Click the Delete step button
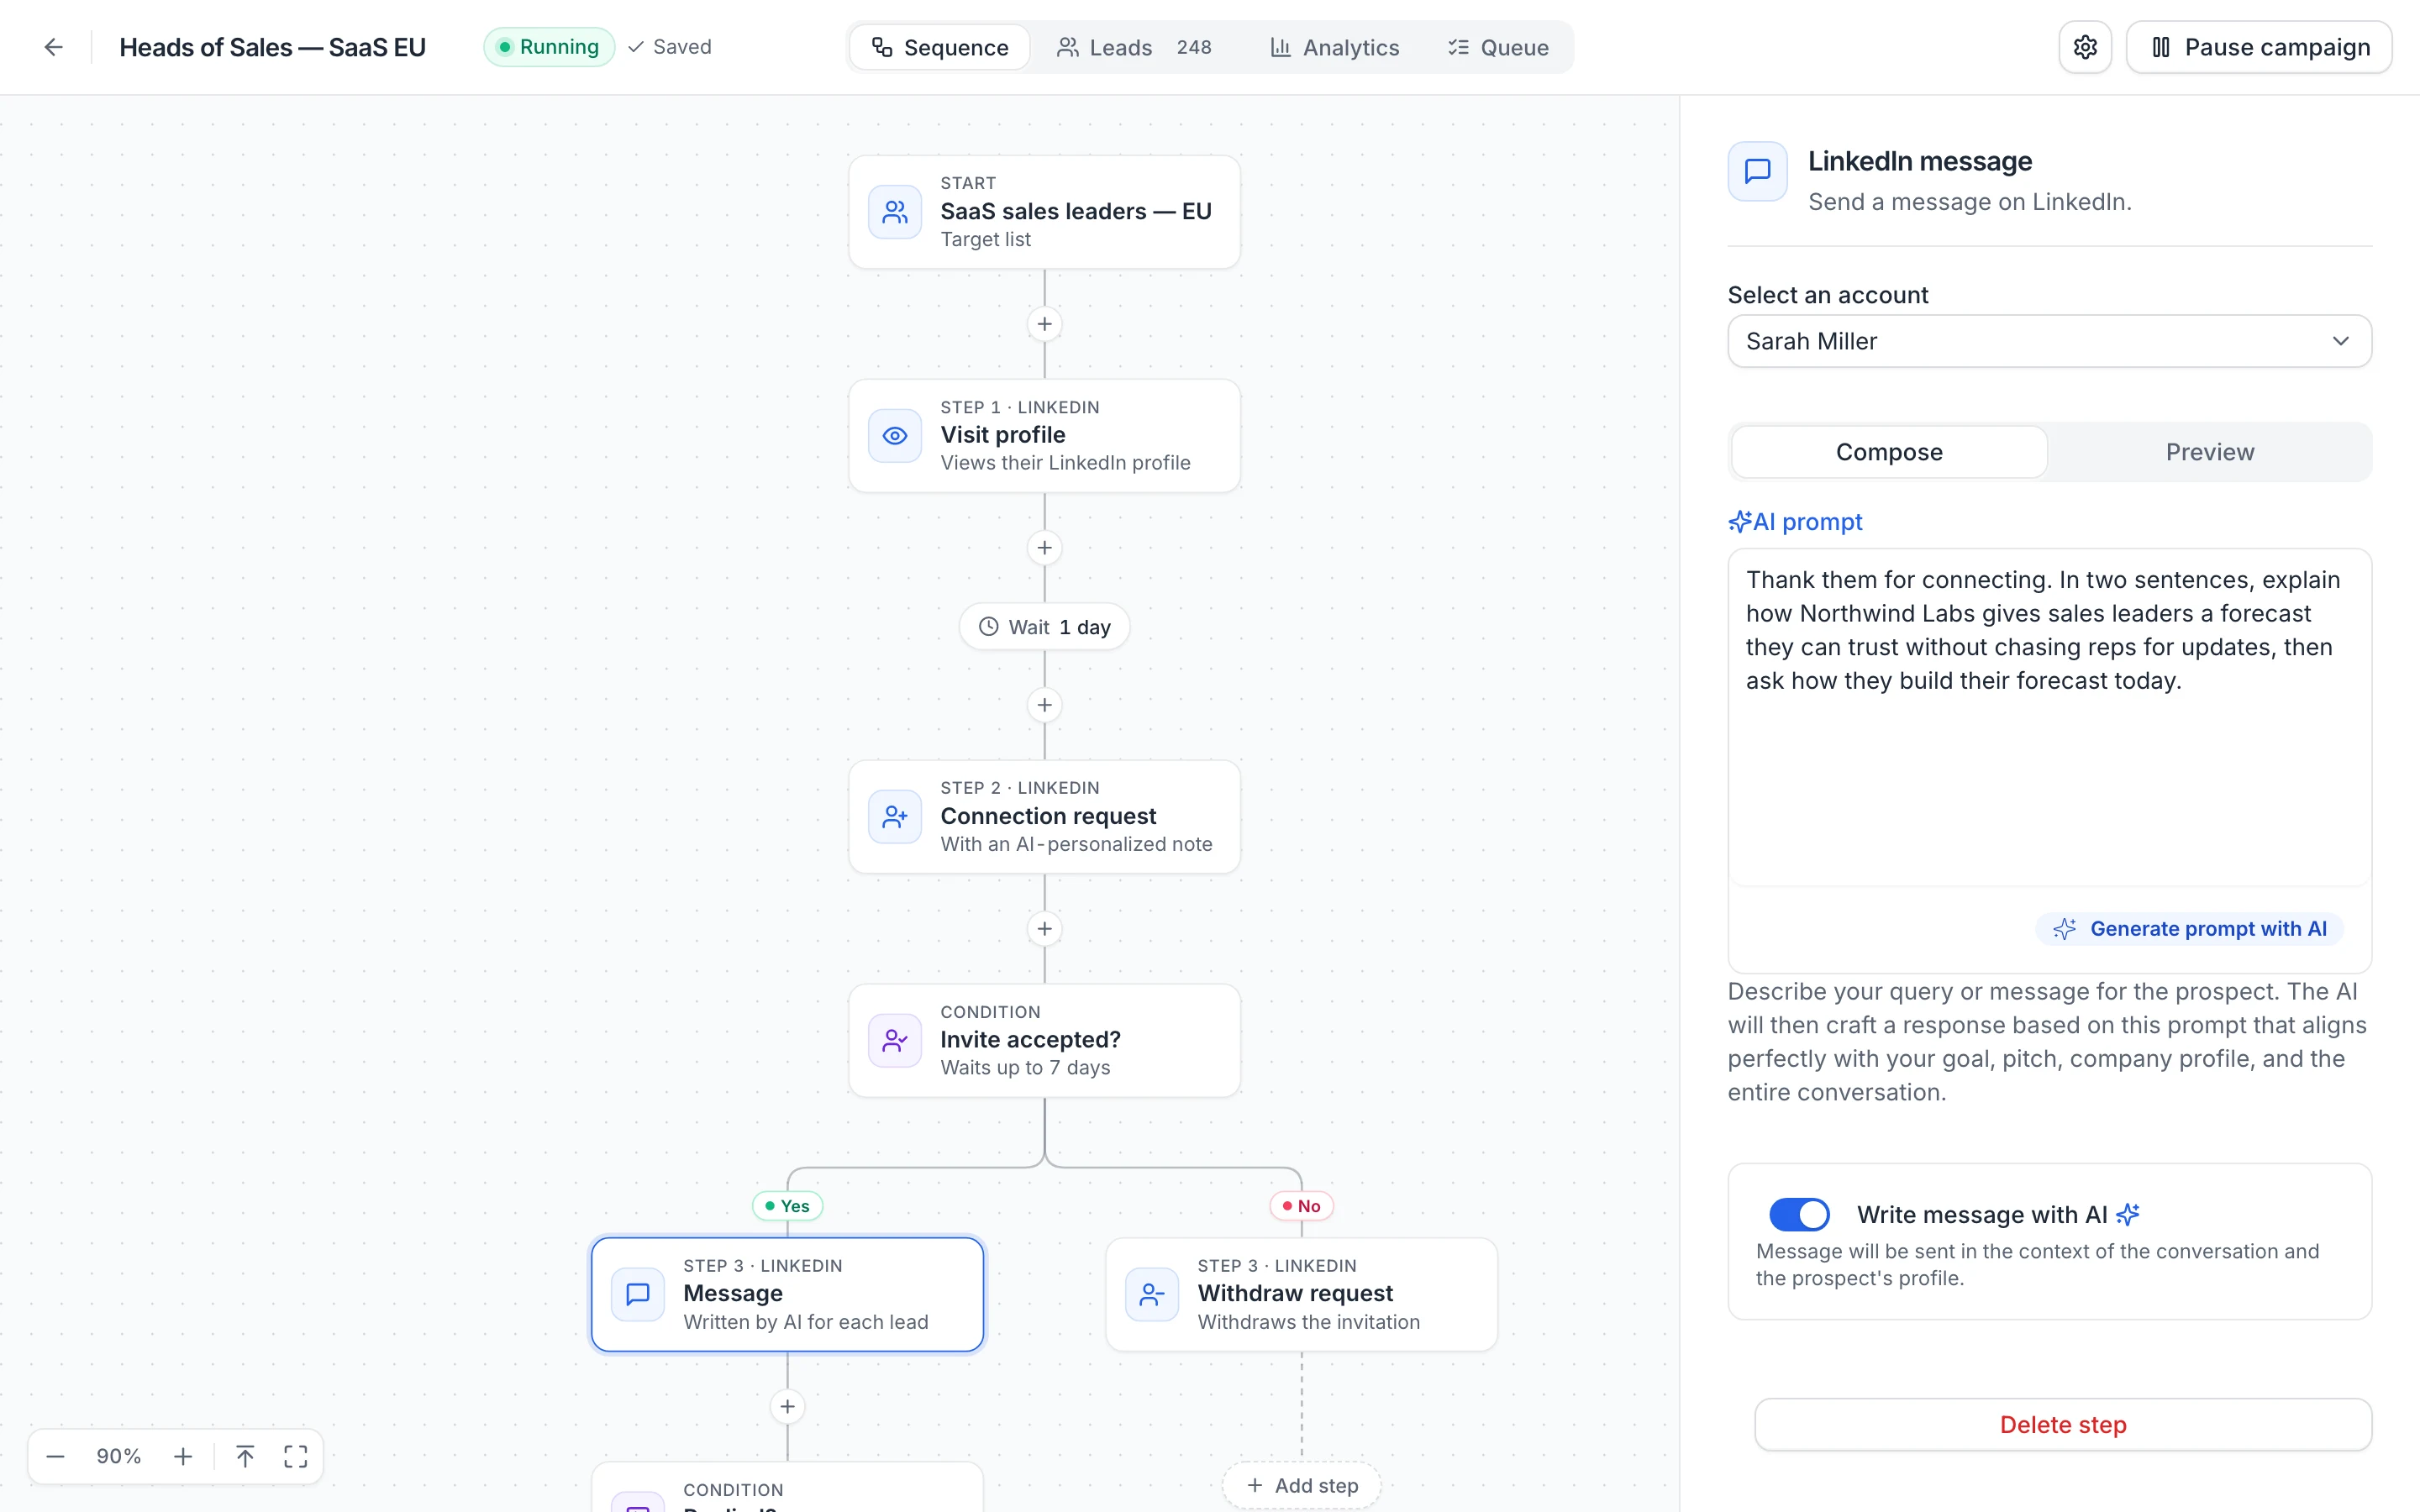The image size is (2420, 1512). [2063, 1425]
